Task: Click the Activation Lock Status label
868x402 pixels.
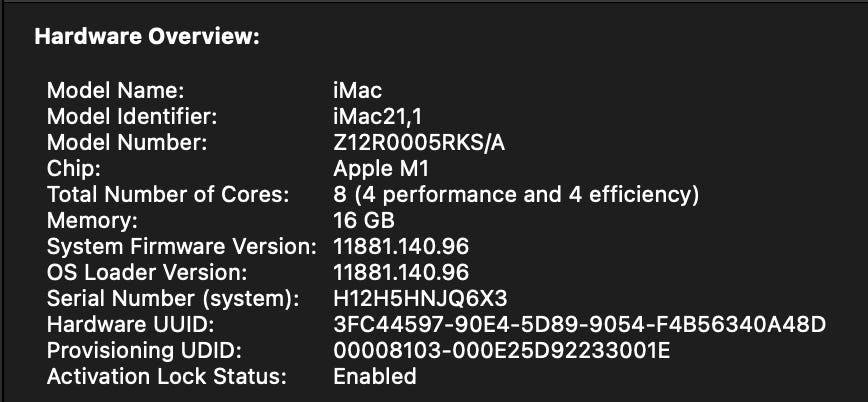Action: click(167, 377)
